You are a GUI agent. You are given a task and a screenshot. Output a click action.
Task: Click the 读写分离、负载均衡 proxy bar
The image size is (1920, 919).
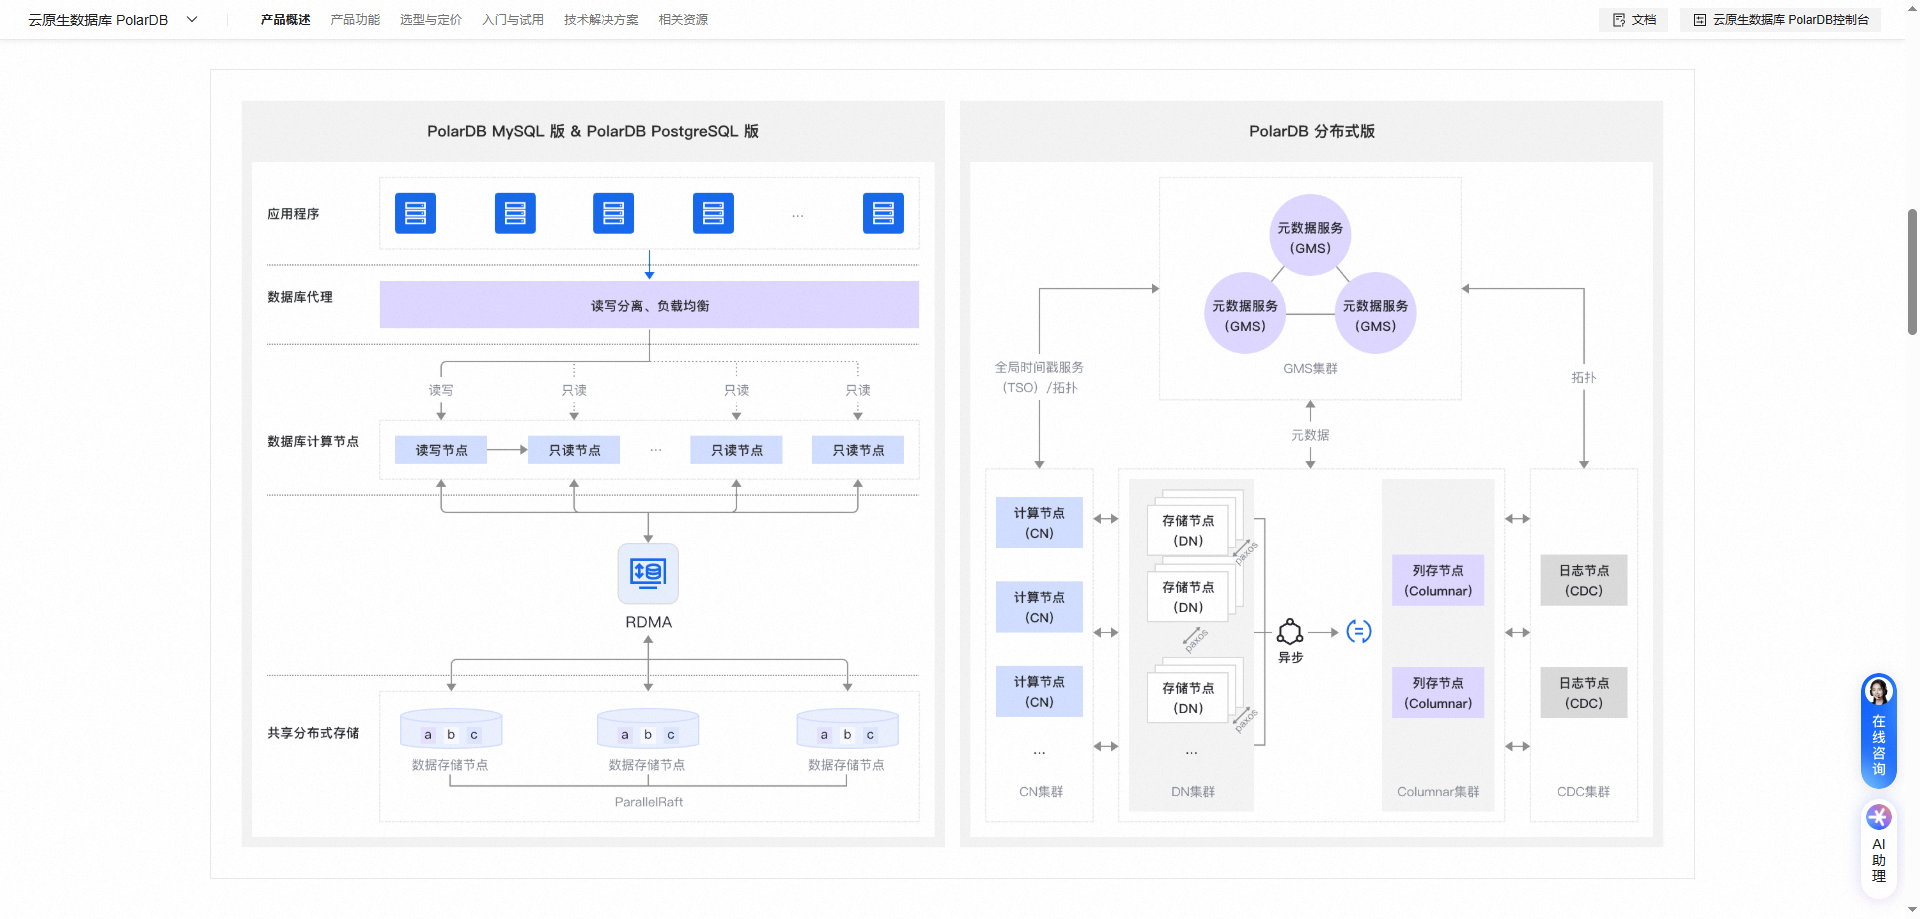pyautogui.click(x=649, y=305)
